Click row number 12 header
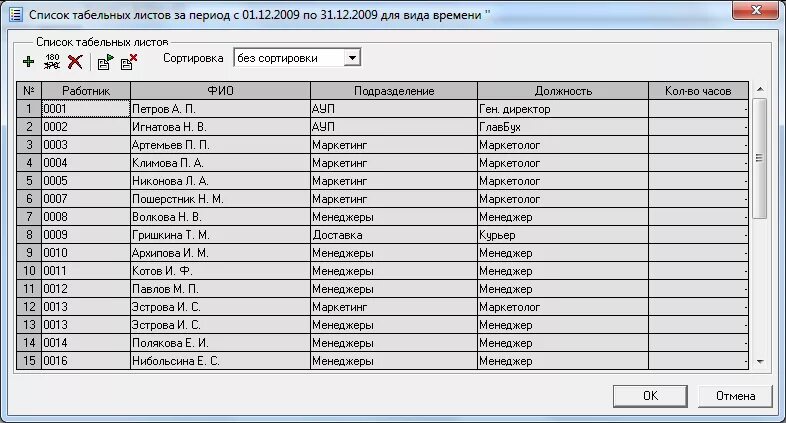The height and width of the screenshot is (423, 786). 29,307
